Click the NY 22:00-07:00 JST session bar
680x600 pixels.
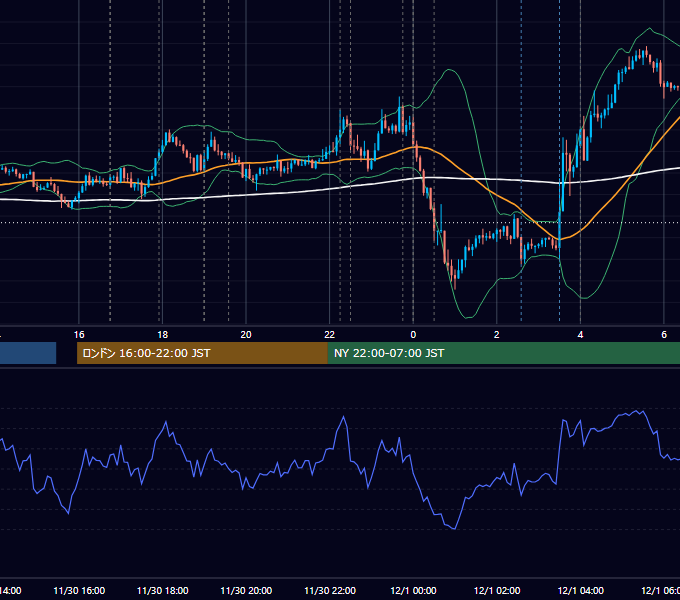[503, 353]
